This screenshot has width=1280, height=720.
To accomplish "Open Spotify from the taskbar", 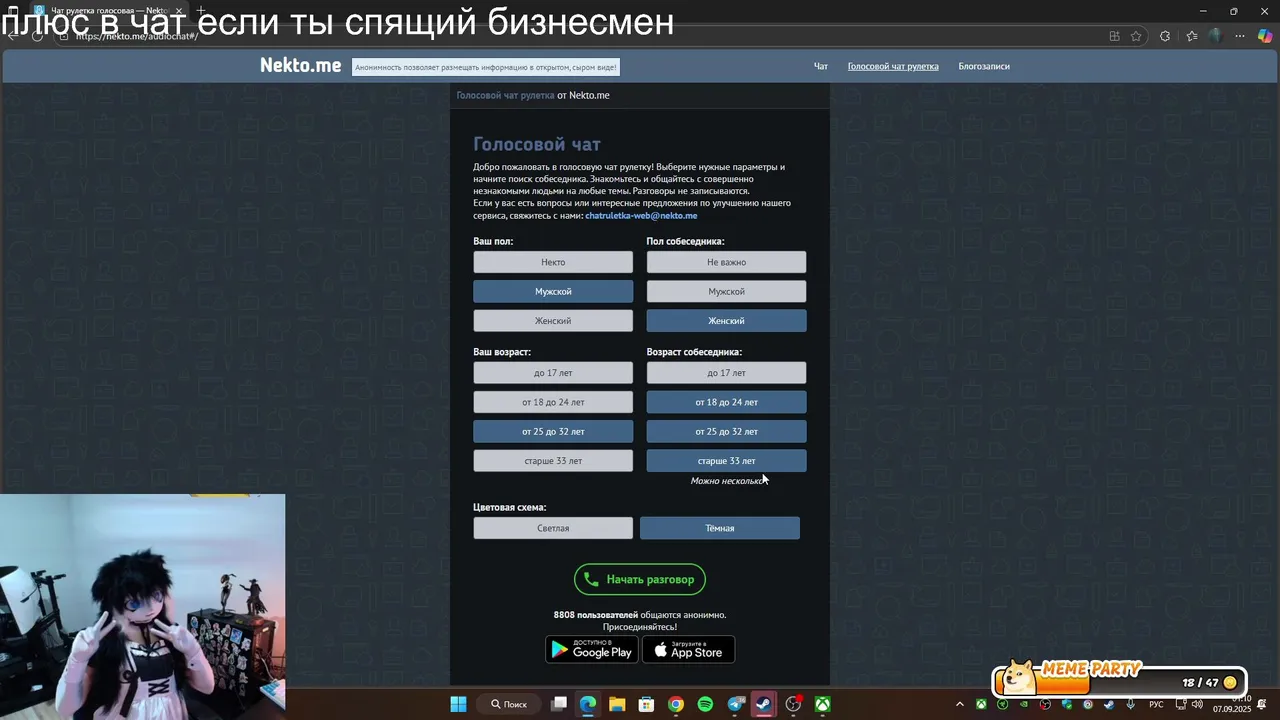I will click(x=705, y=704).
